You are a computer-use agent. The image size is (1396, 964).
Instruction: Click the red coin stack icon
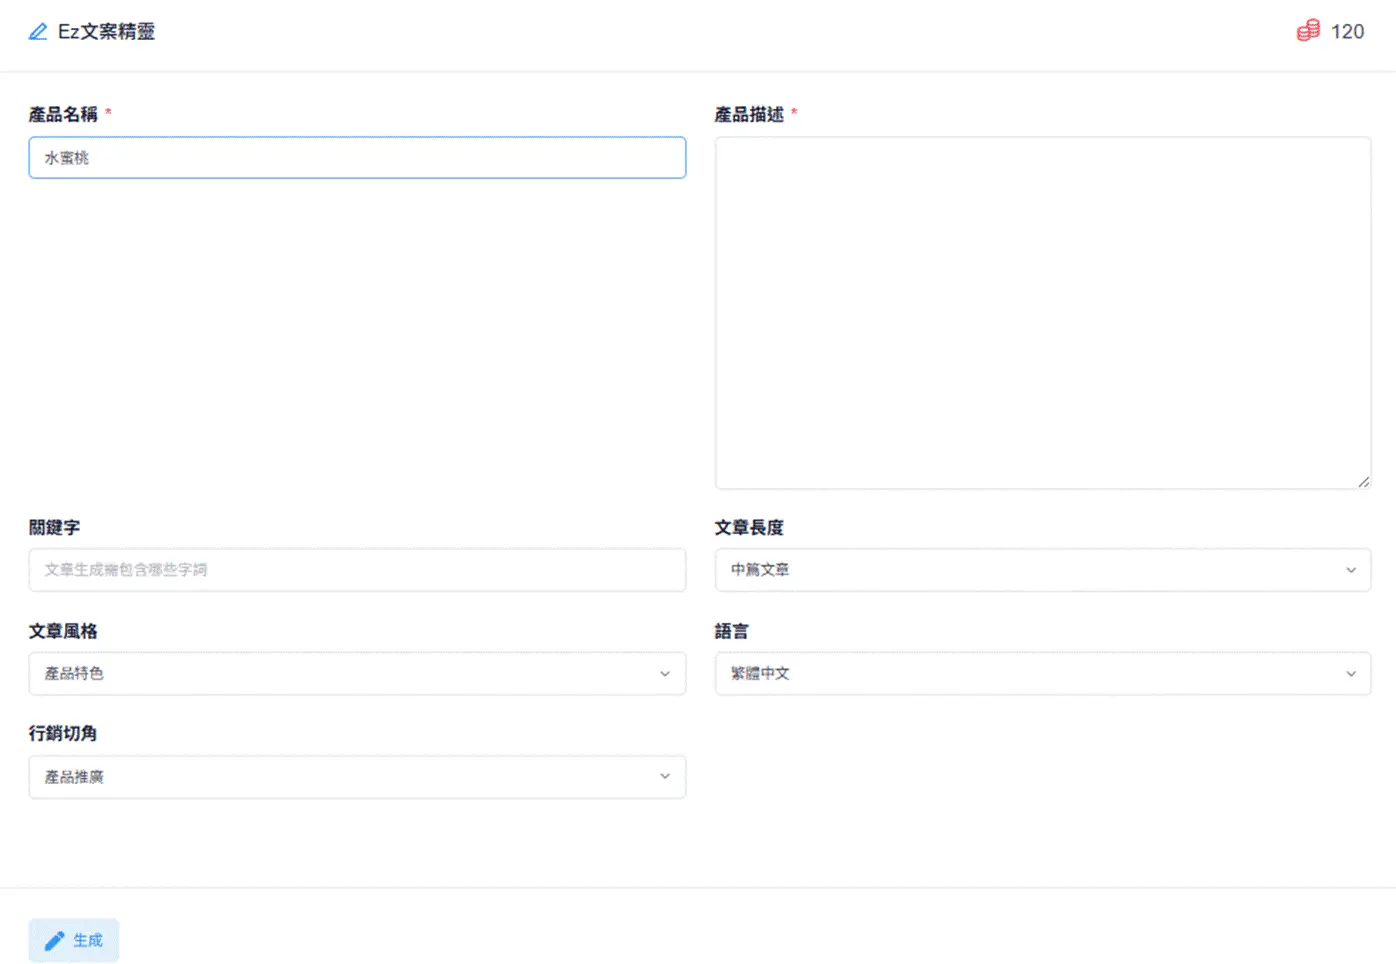[1308, 31]
